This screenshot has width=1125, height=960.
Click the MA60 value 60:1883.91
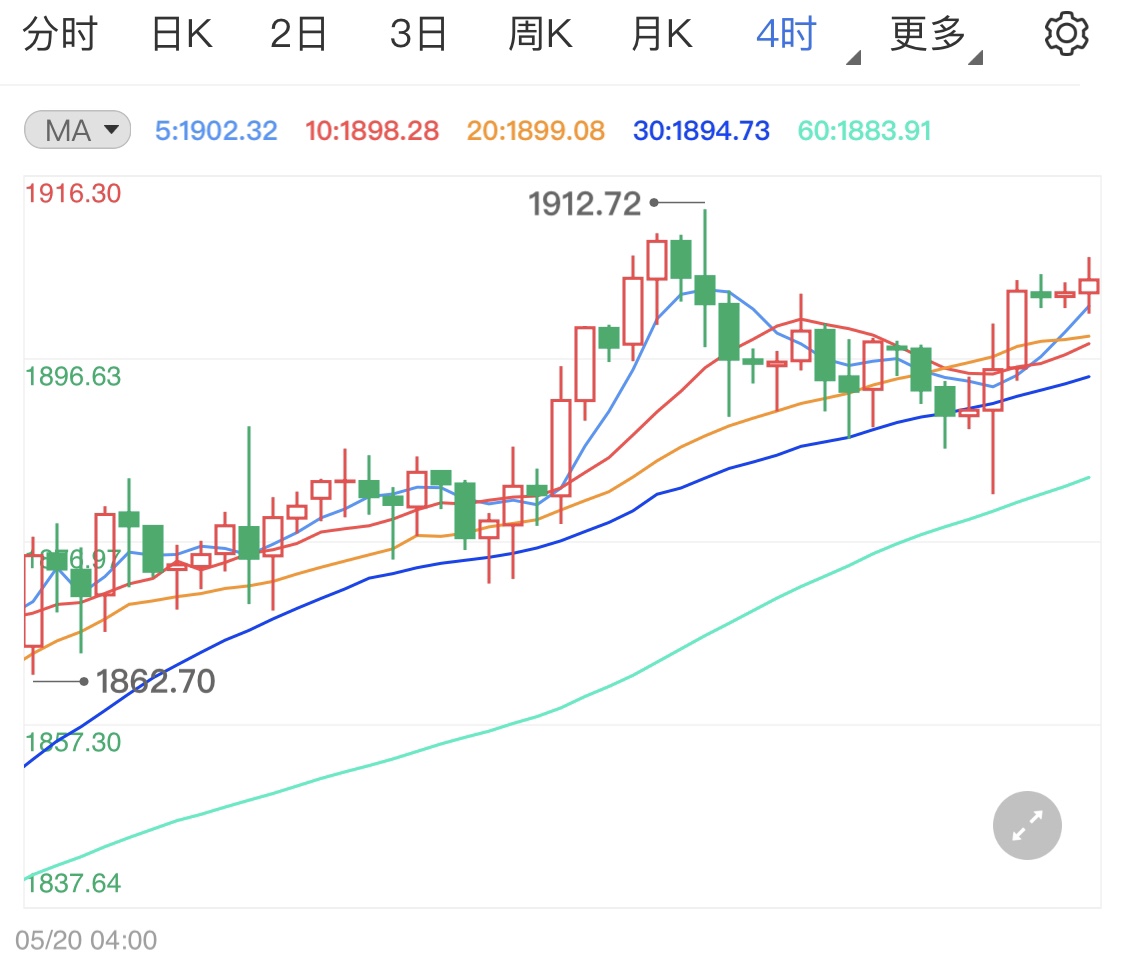click(864, 131)
